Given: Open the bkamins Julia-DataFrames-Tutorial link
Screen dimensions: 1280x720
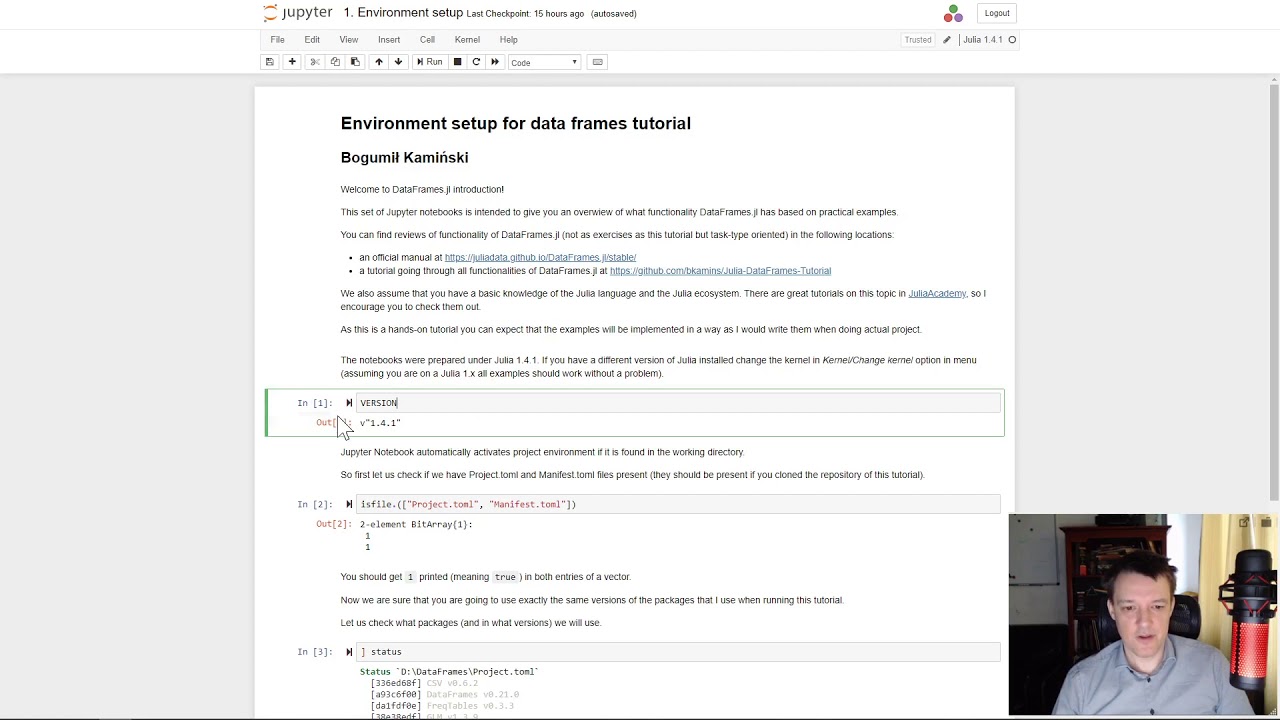Looking at the screenshot, I should coord(720,271).
